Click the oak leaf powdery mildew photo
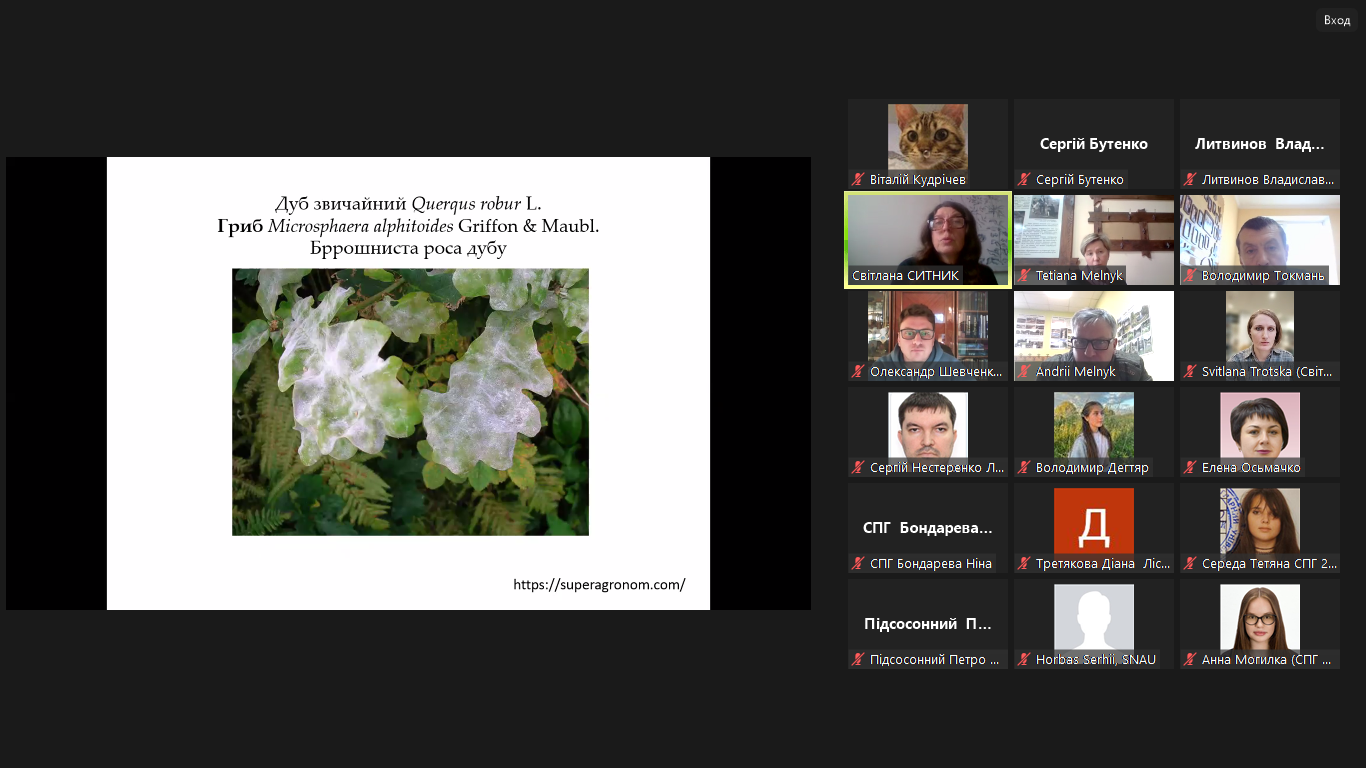 [410, 401]
